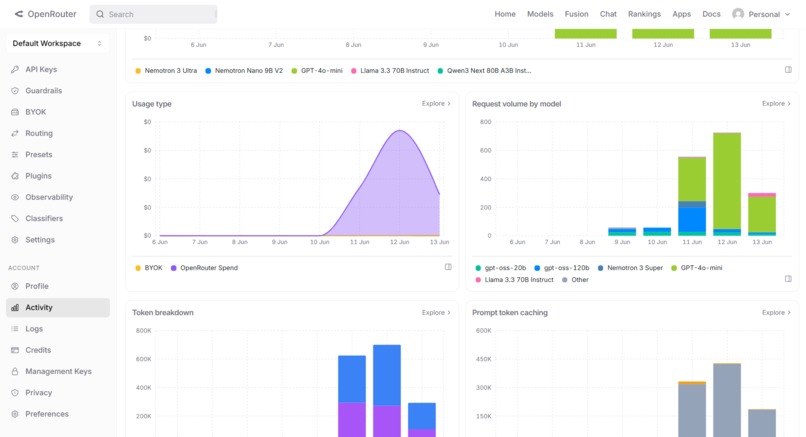The image size is (806, 437).
Task: Open Explore for Request volume by model
Action: pyautogui.click(x=776, y=104)
